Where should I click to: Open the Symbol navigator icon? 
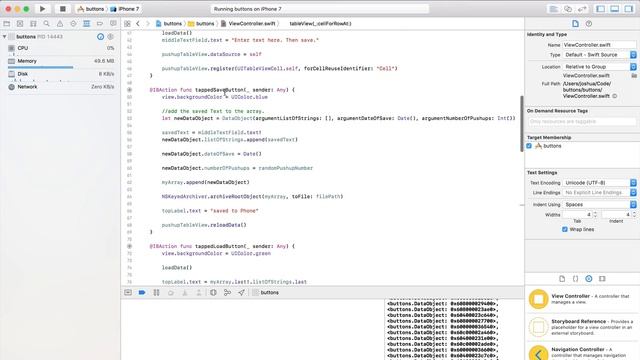tap(33, 24)
